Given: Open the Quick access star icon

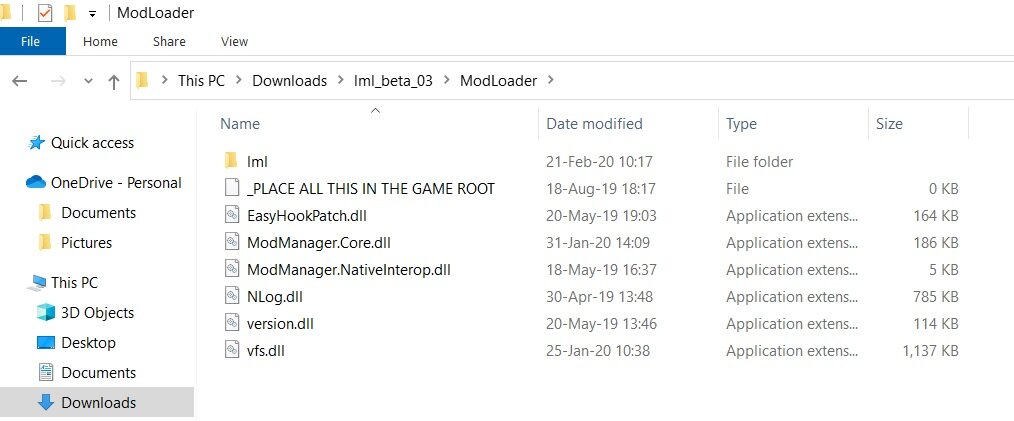Looking at the screenshot, I should (37, 143).
